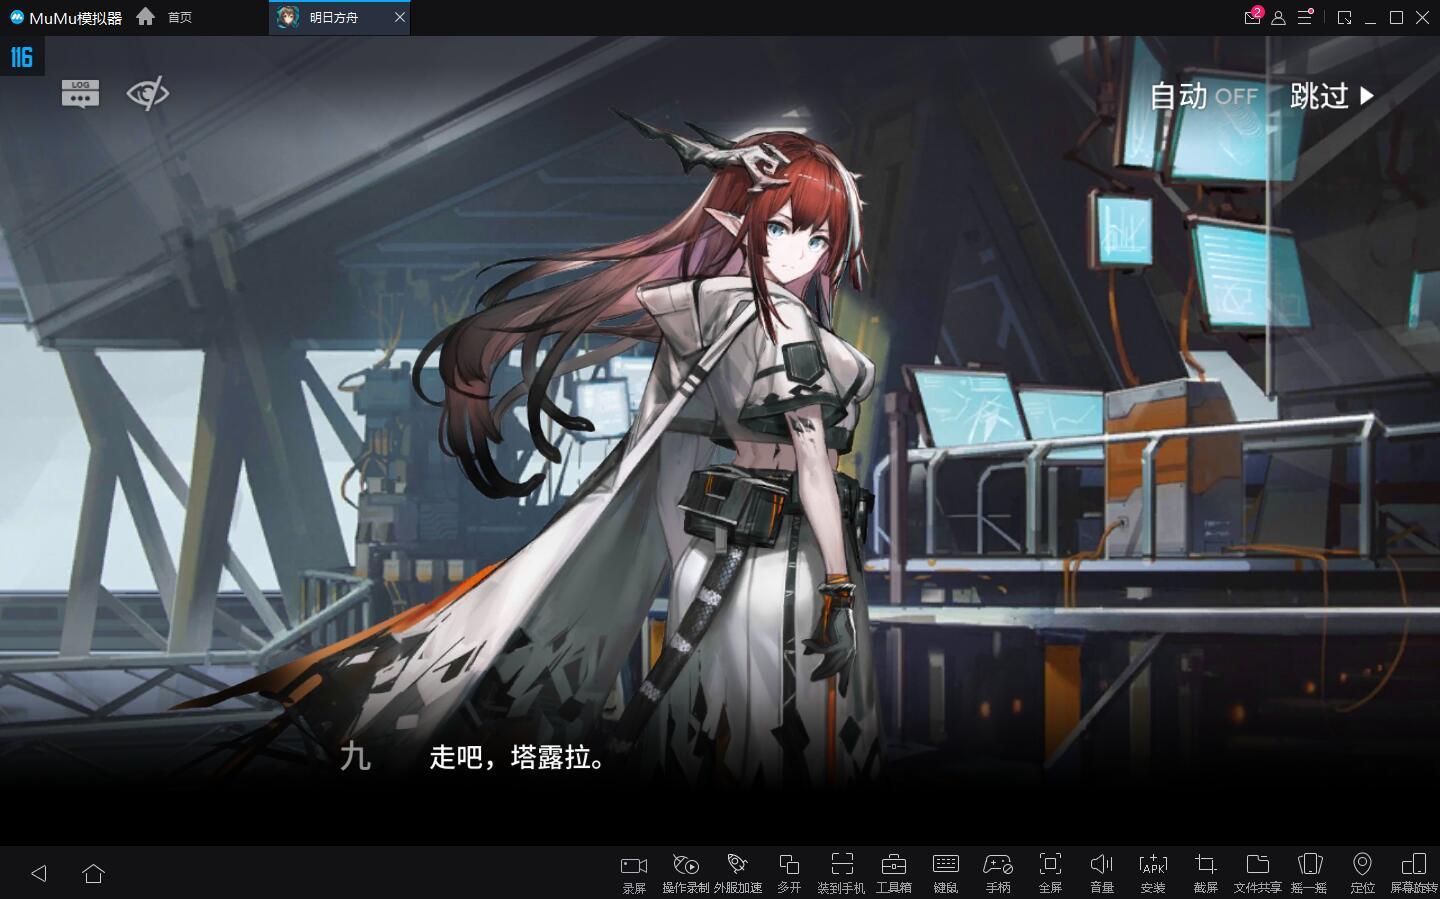
Task: Open 外服加速 accelerator tool
Action: [738, 873]
